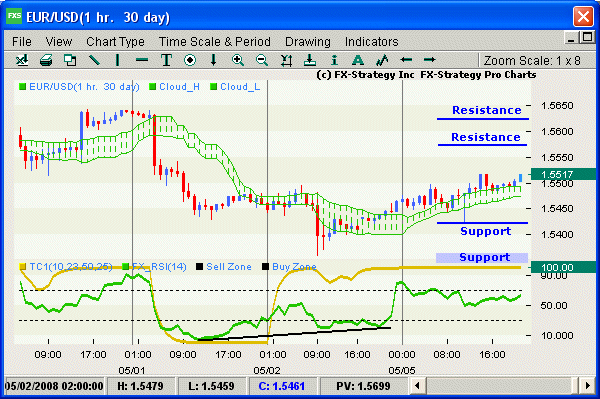Click the 100.00 indicator value tag
600x399 pixels.
pyautogui.click(x=563, y=267)
